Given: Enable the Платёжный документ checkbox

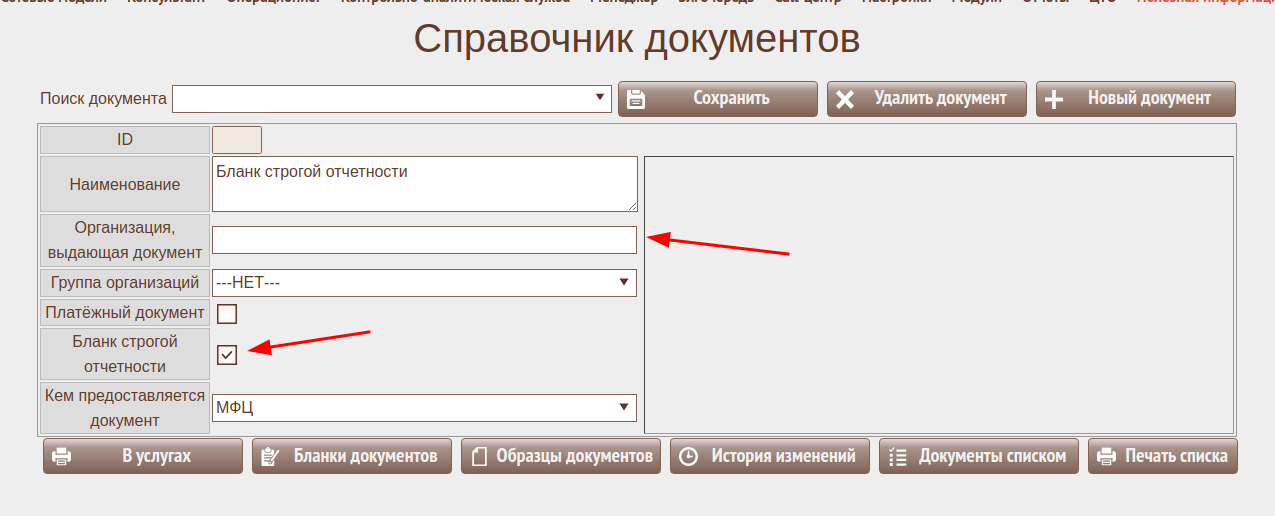Looking at the screenshot, I should (x=227, y=314).
